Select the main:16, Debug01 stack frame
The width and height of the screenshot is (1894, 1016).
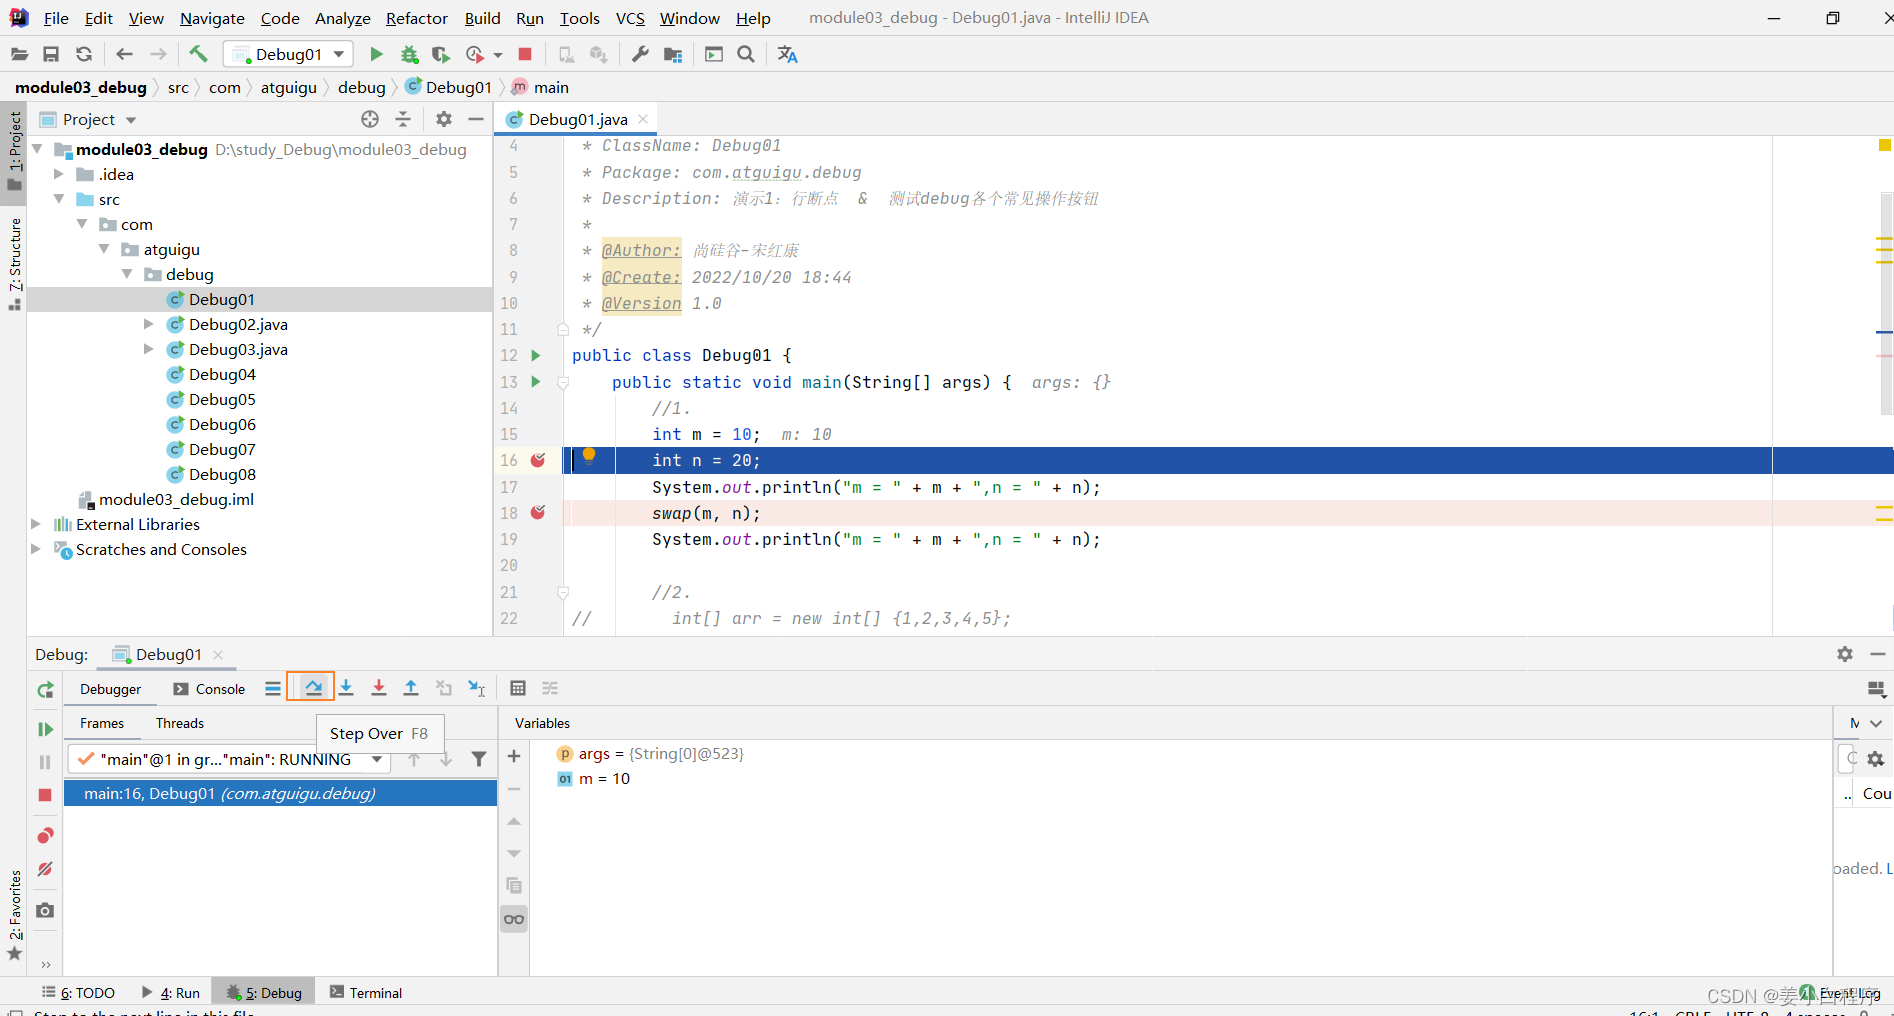[280, 793]
